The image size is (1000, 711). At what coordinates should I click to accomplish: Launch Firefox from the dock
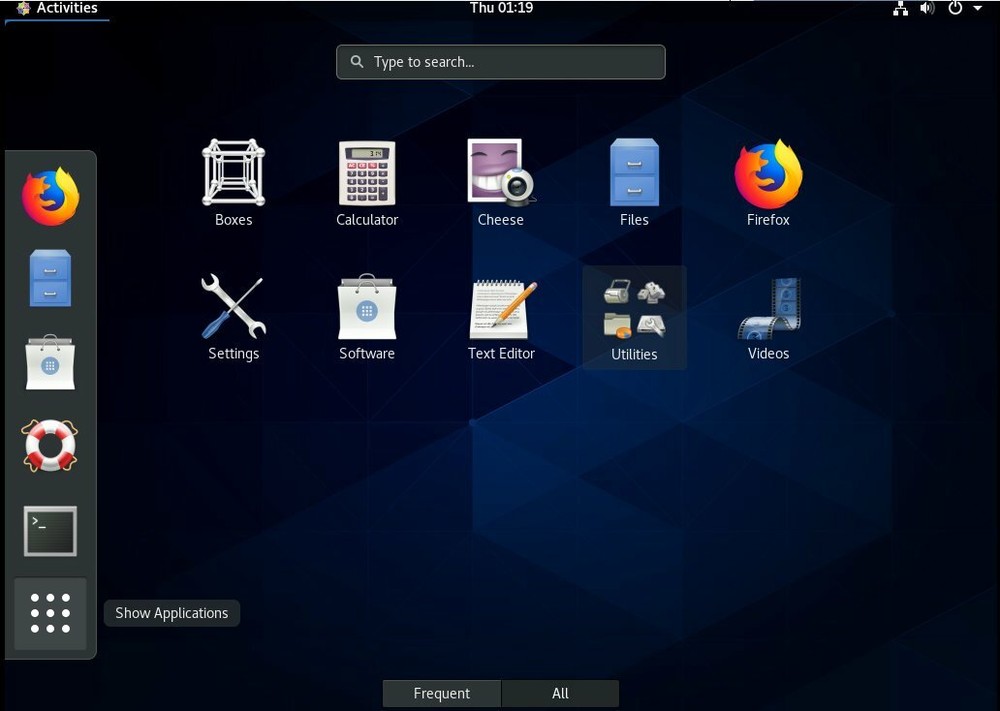49,196
